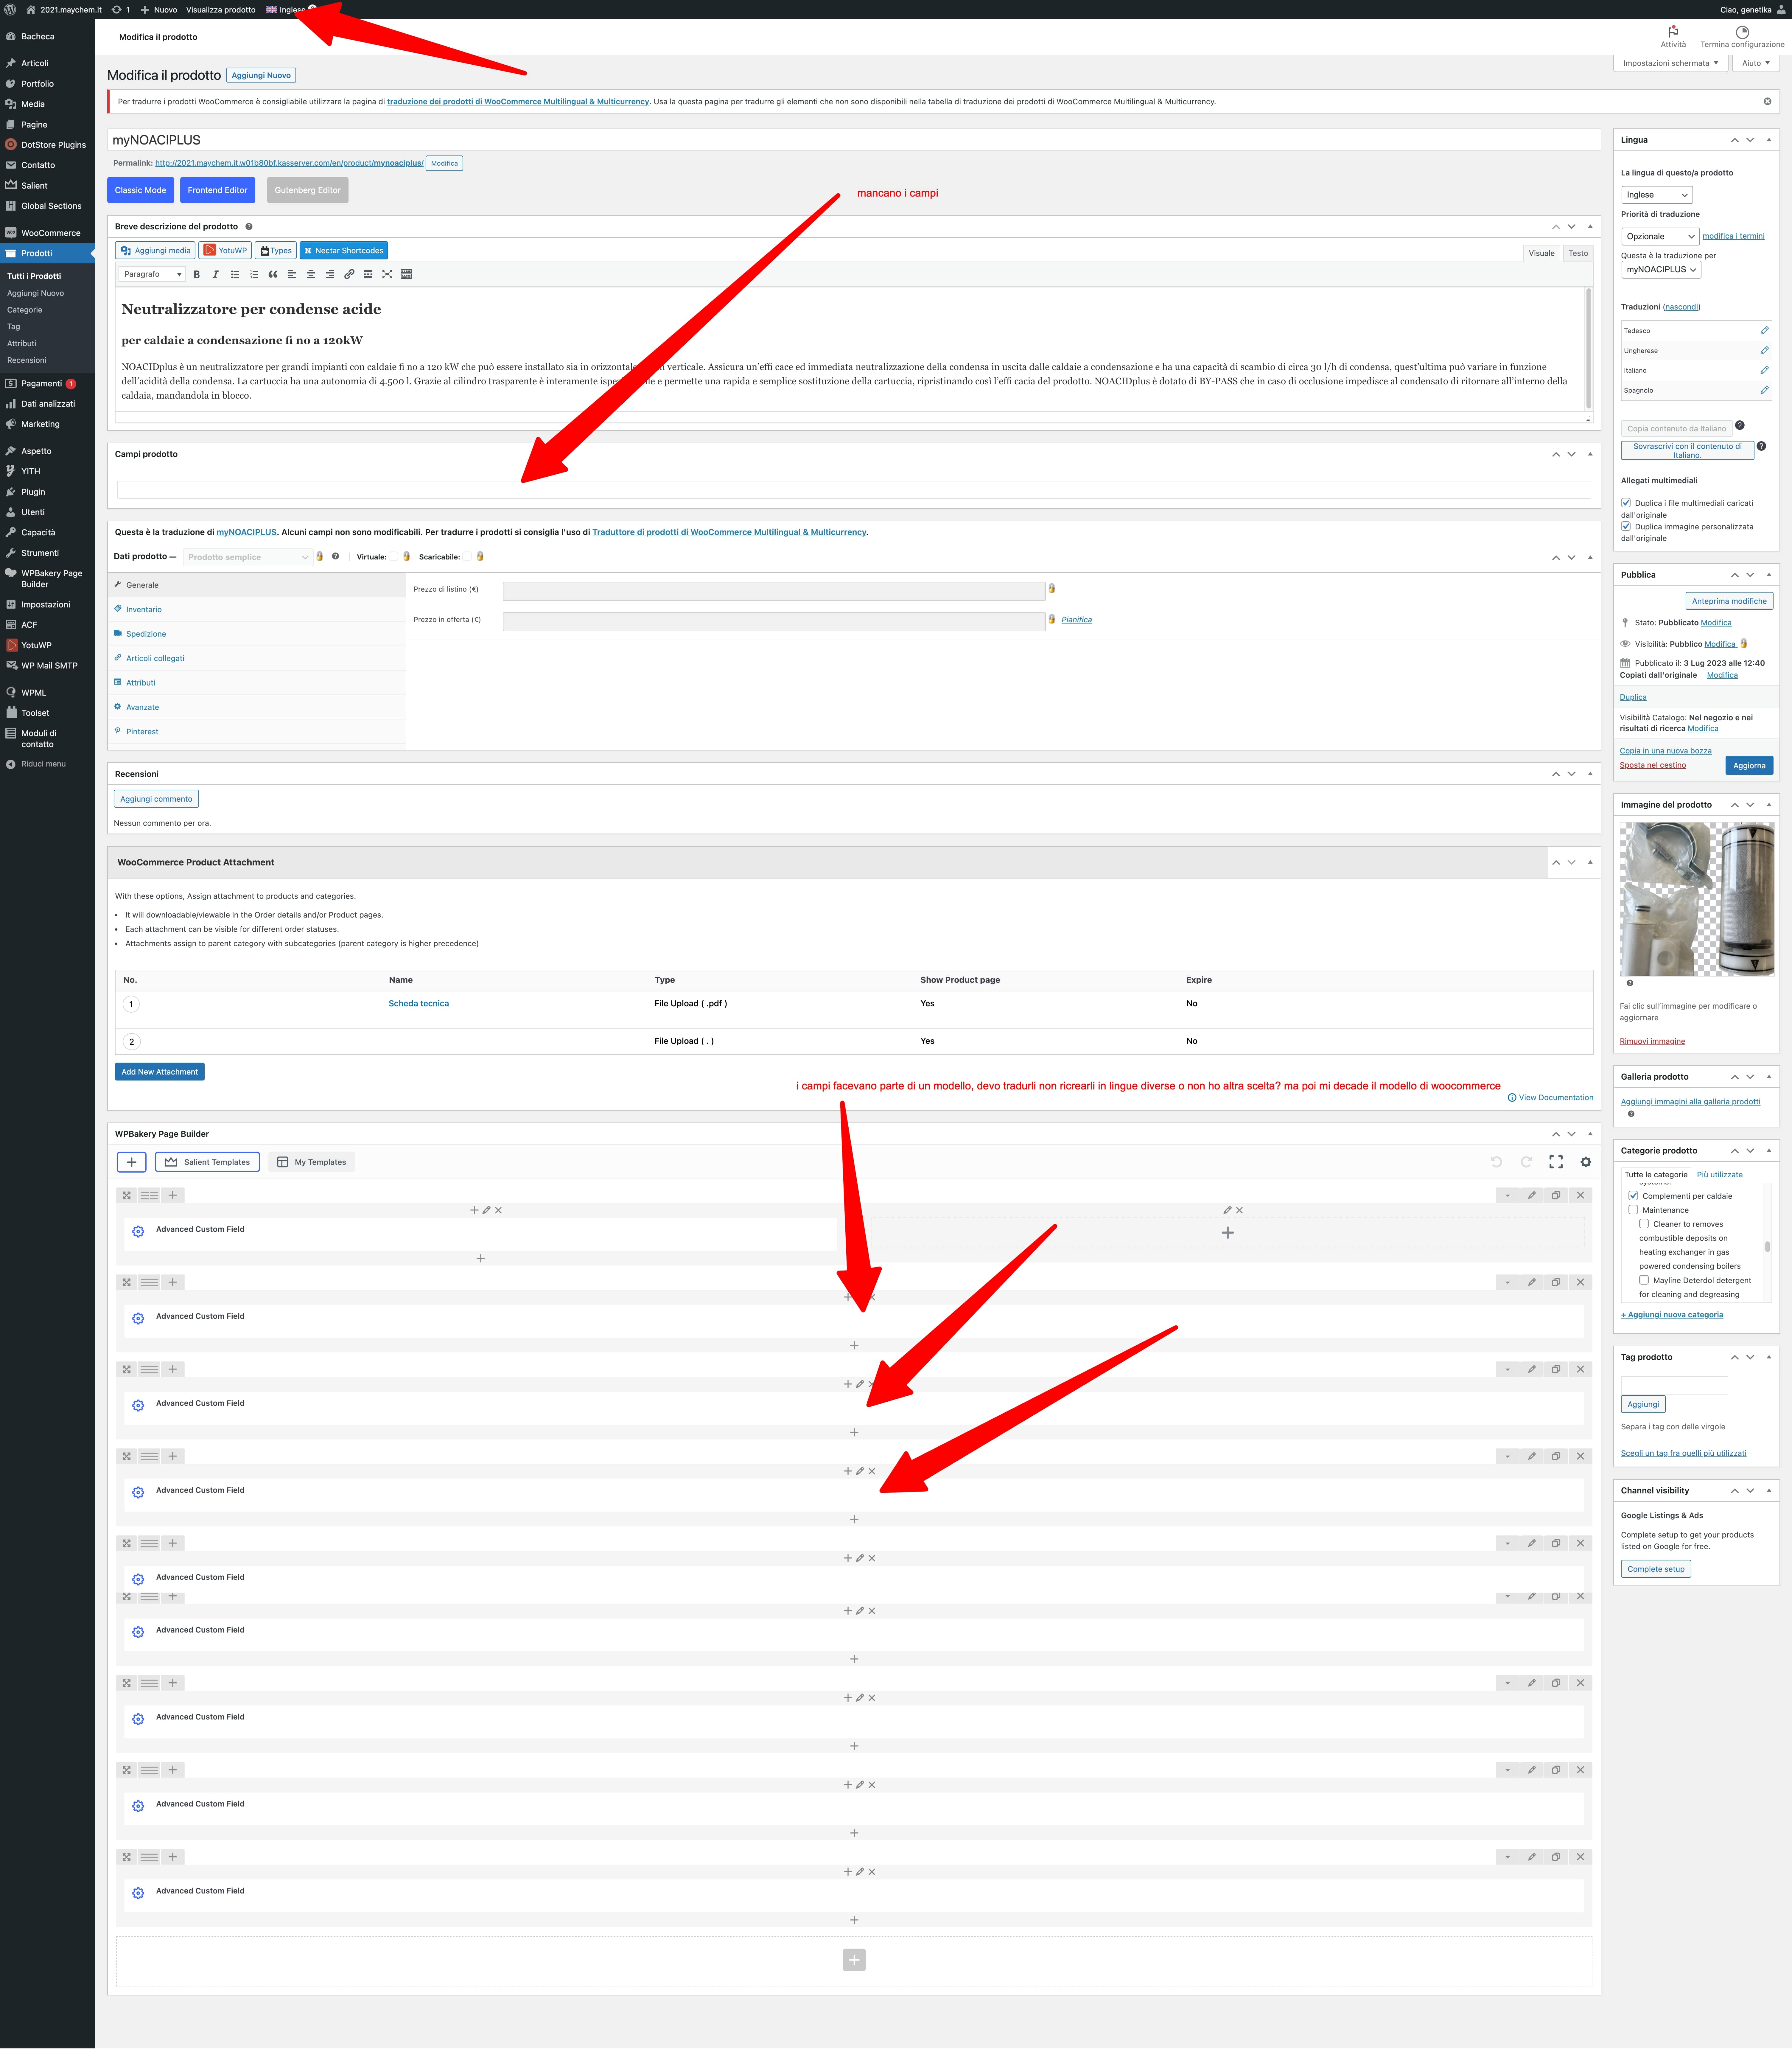Add element with WPBakery plus button

pos(132,1162)
